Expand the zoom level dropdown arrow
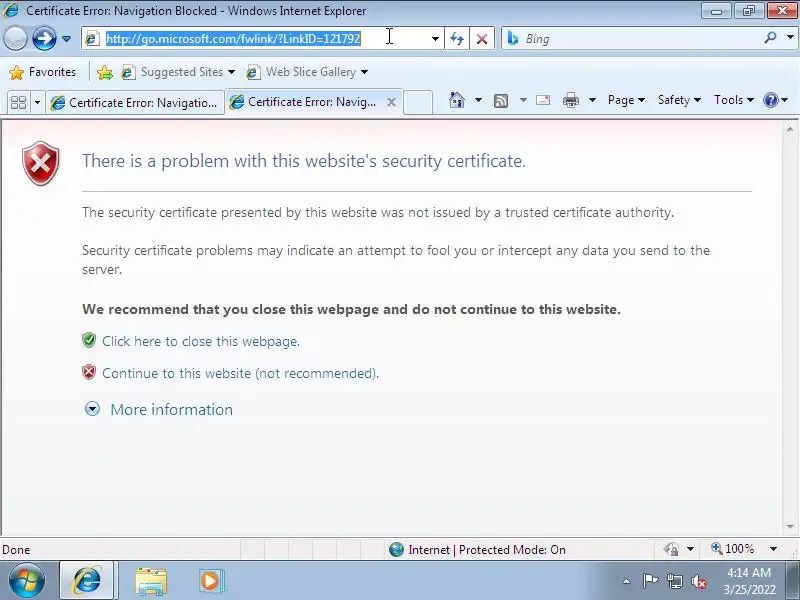This screenshot has width=800, height=600. [773, 549]
